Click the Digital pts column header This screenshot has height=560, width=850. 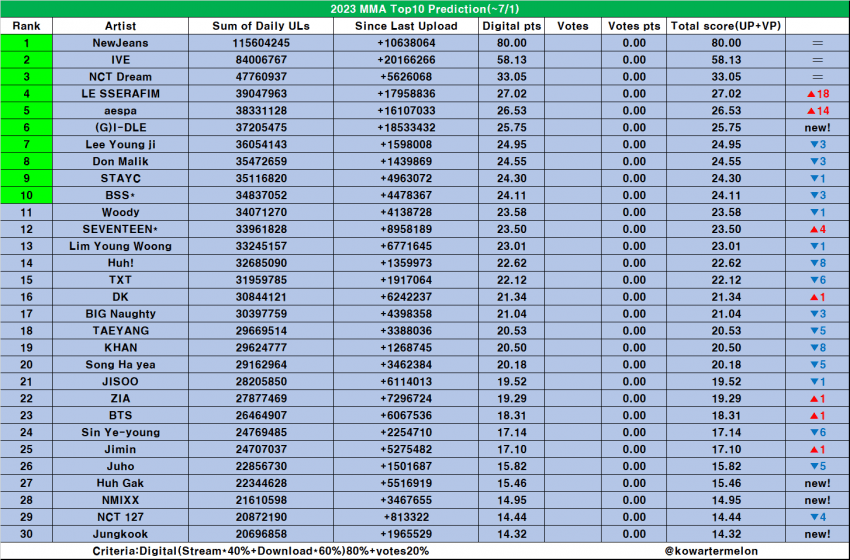(512, 25)
